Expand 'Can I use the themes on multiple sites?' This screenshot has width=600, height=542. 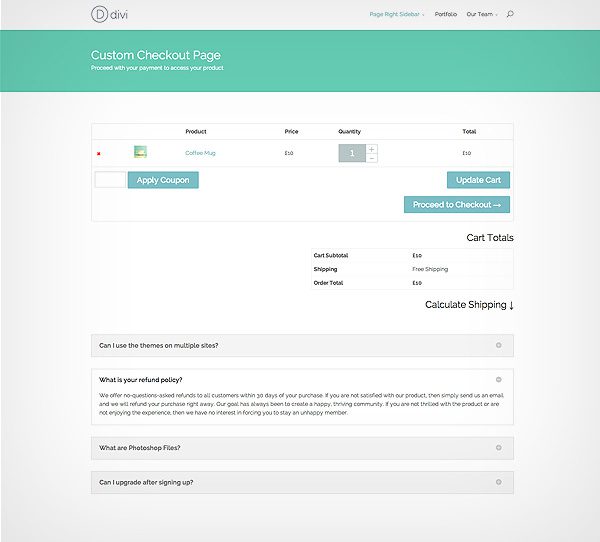(x=302, y=346)
